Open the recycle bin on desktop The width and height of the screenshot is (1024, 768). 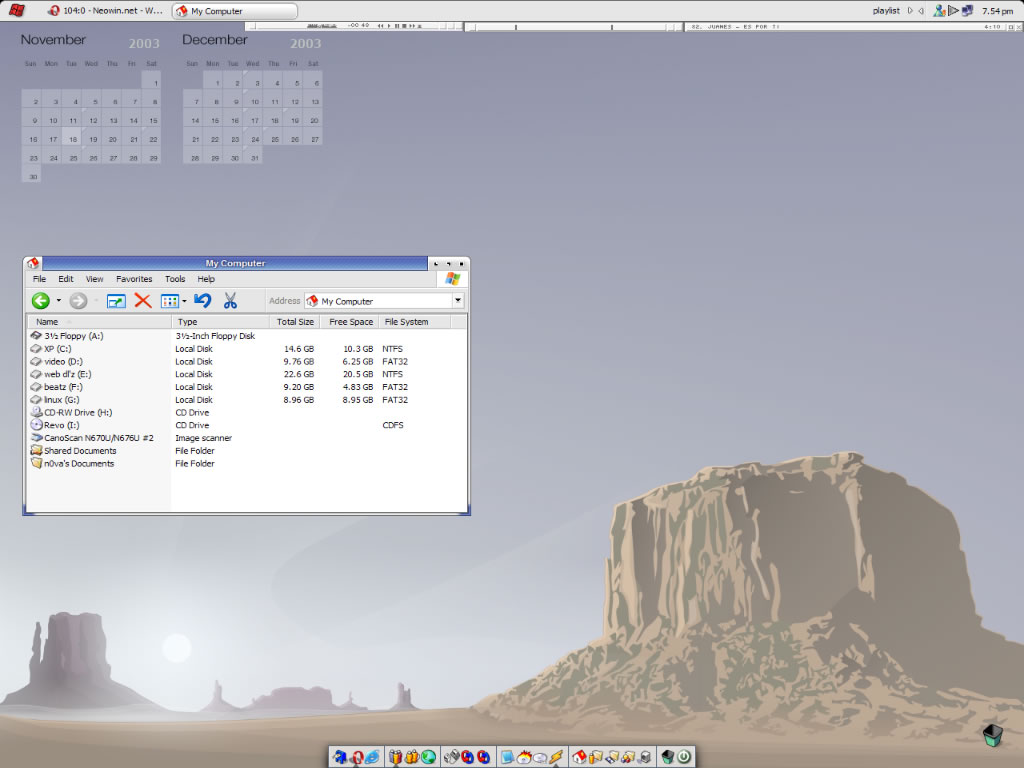(x=991, y=736)
